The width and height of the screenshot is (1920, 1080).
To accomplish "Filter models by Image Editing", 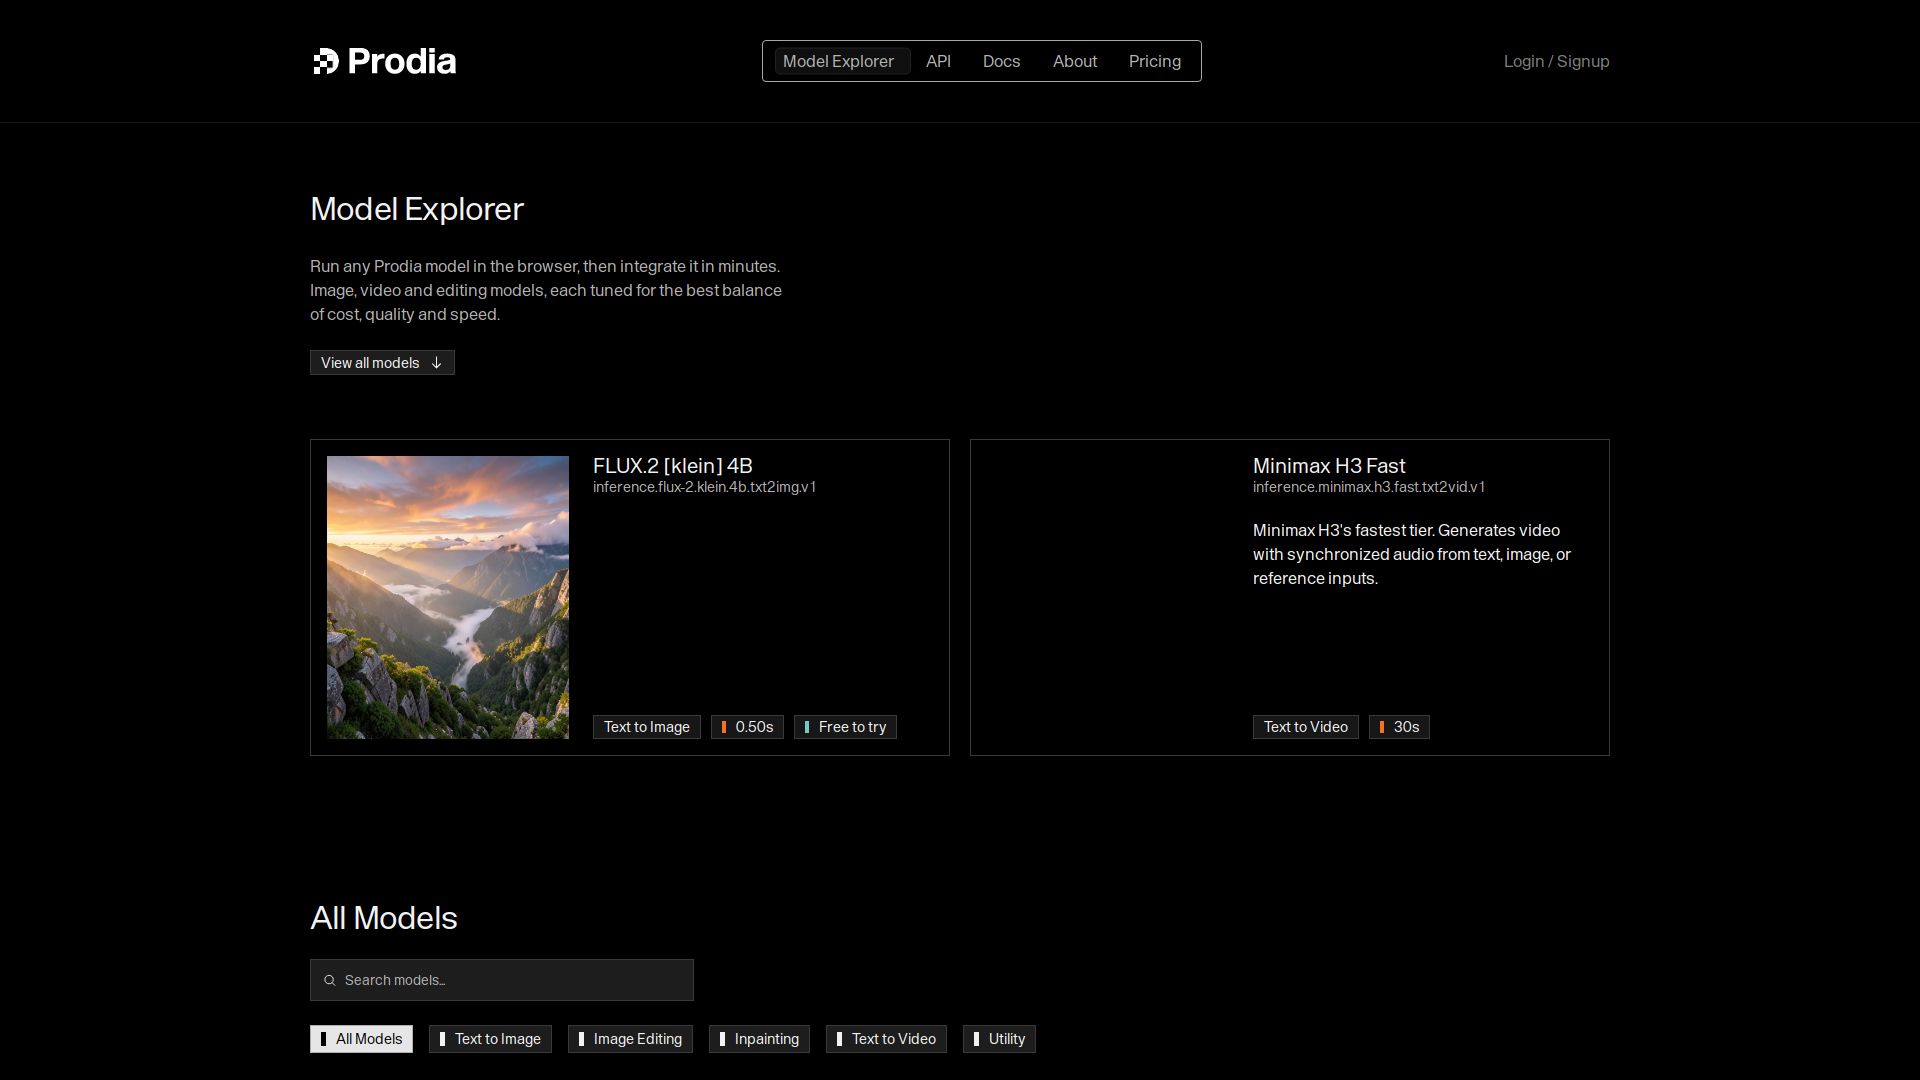I will [x=630, y=1039].
